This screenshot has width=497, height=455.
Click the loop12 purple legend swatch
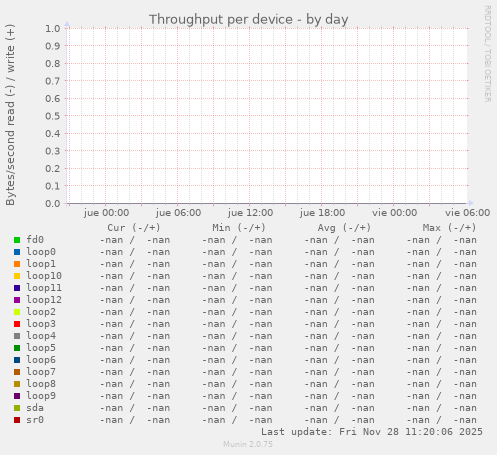pyautogui.click(x=17, y=300)
